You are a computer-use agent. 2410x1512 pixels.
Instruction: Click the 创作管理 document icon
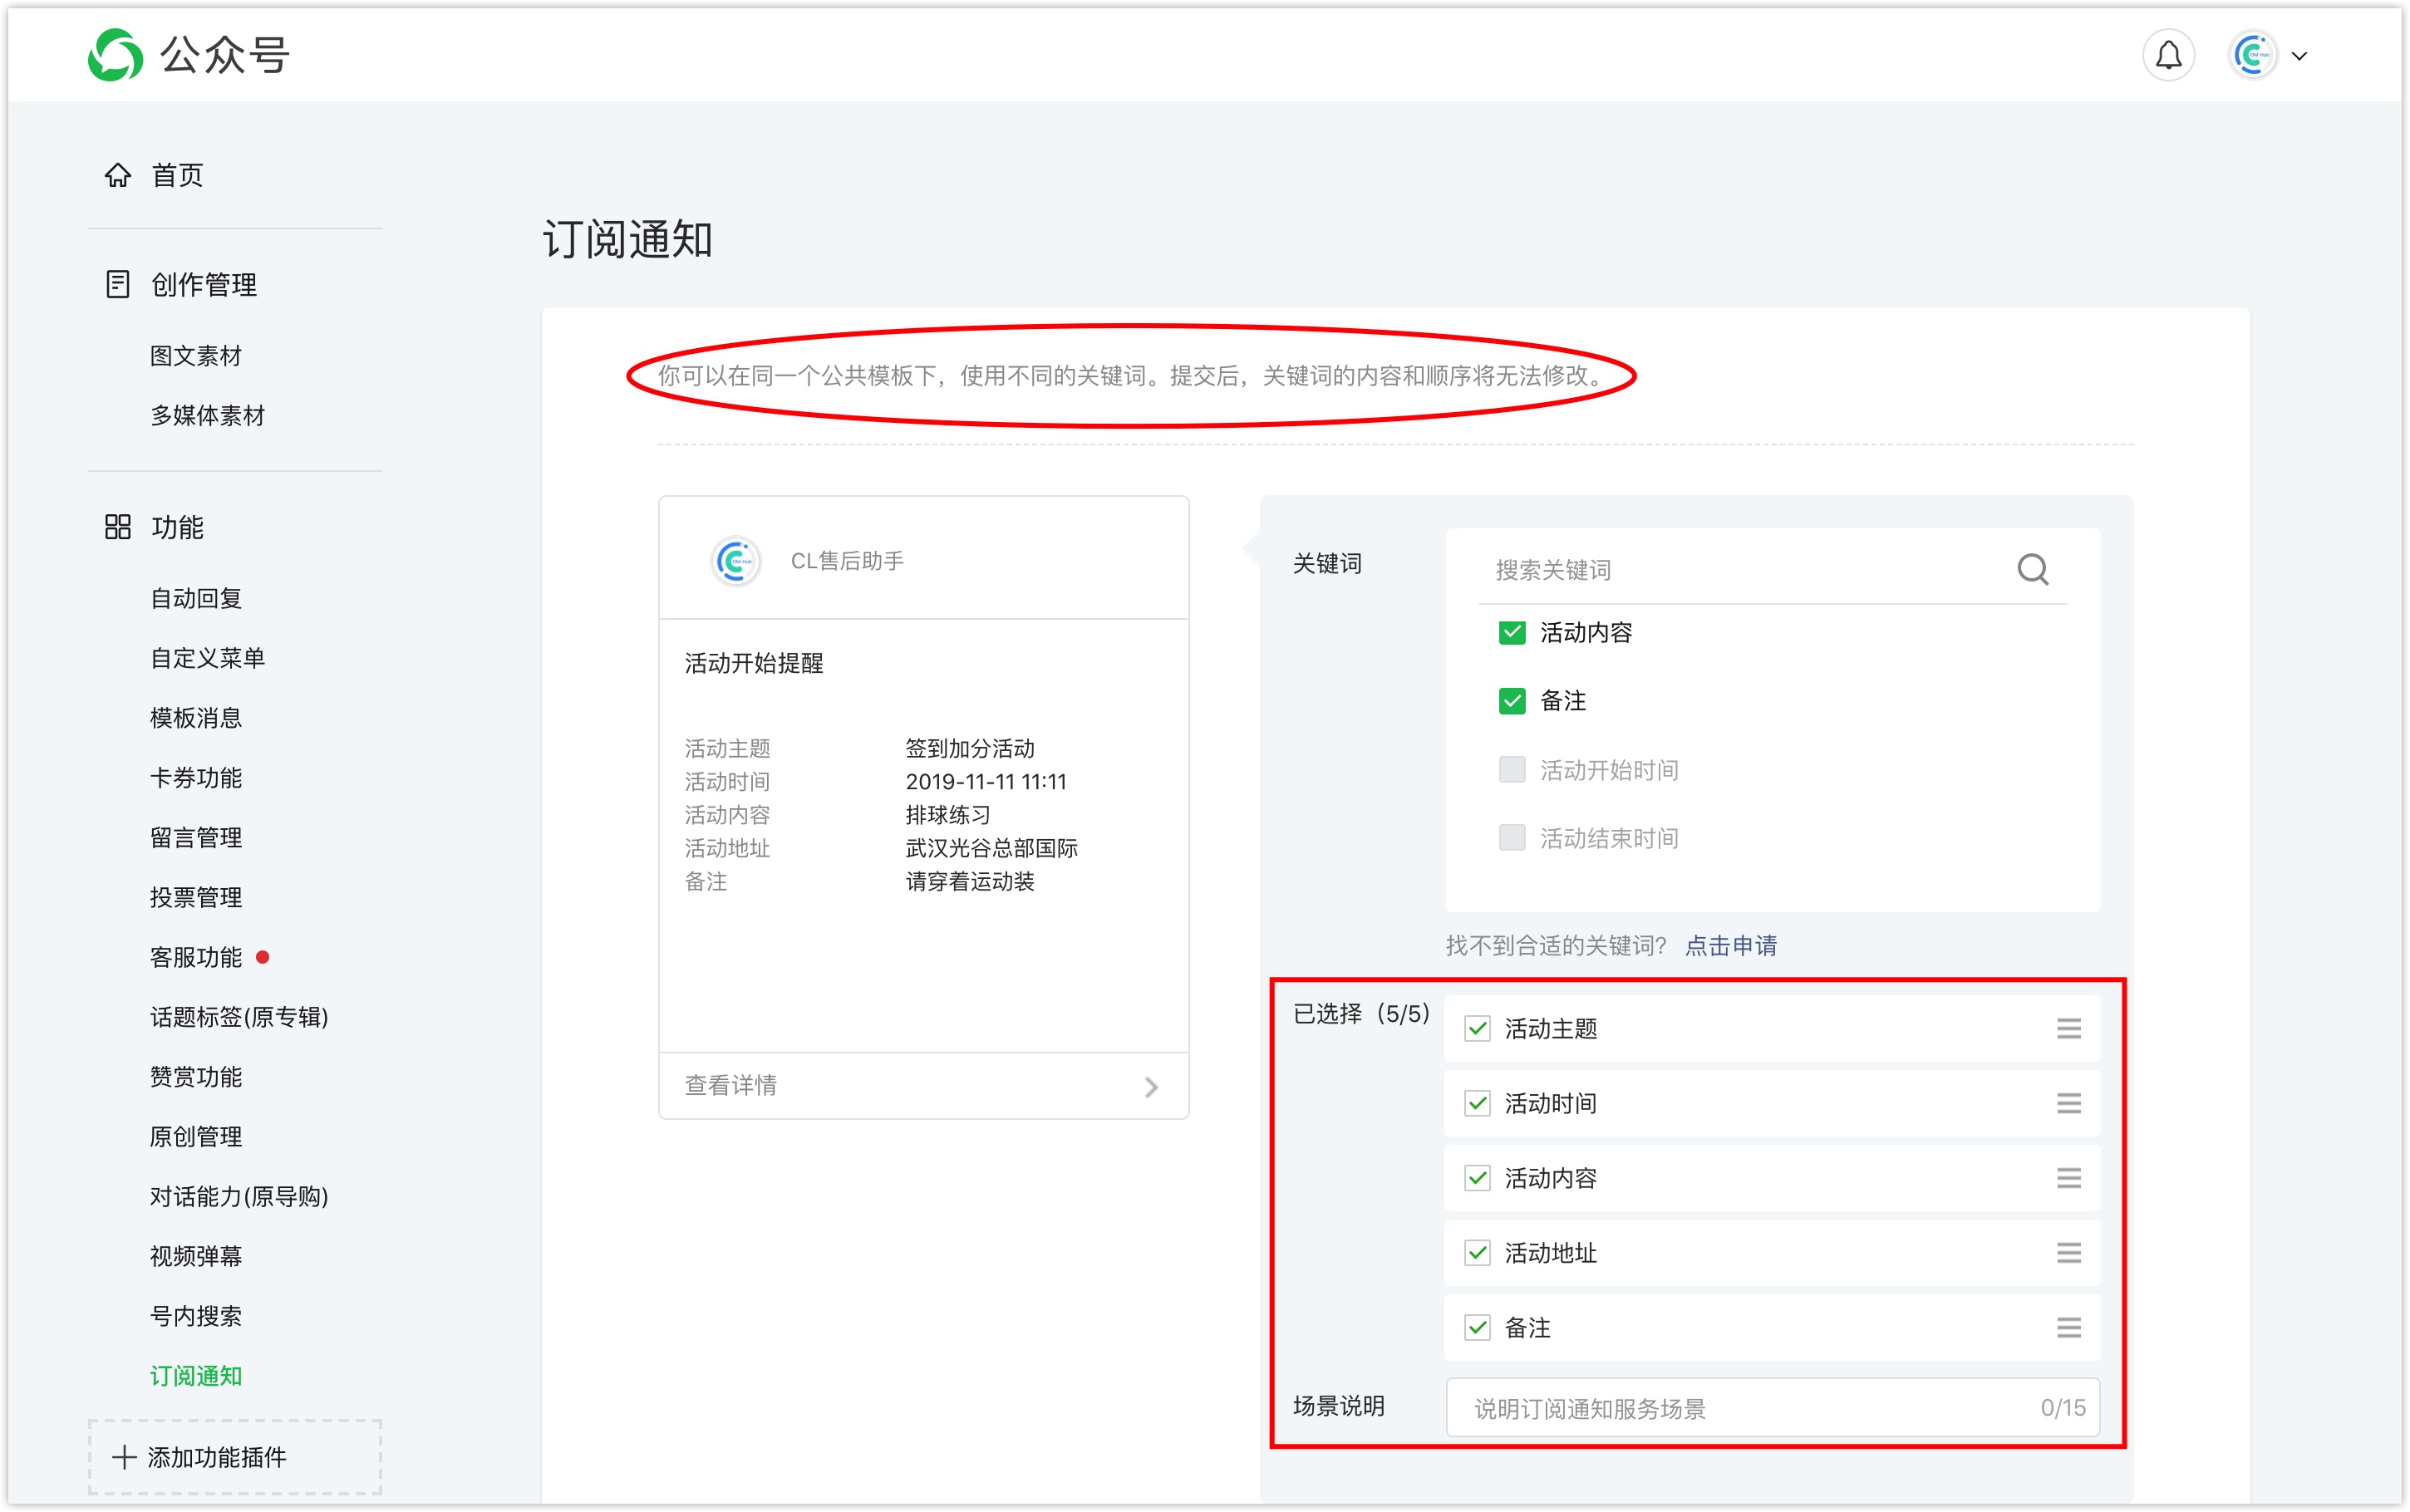pyautogui.click(x=118, y=284)
